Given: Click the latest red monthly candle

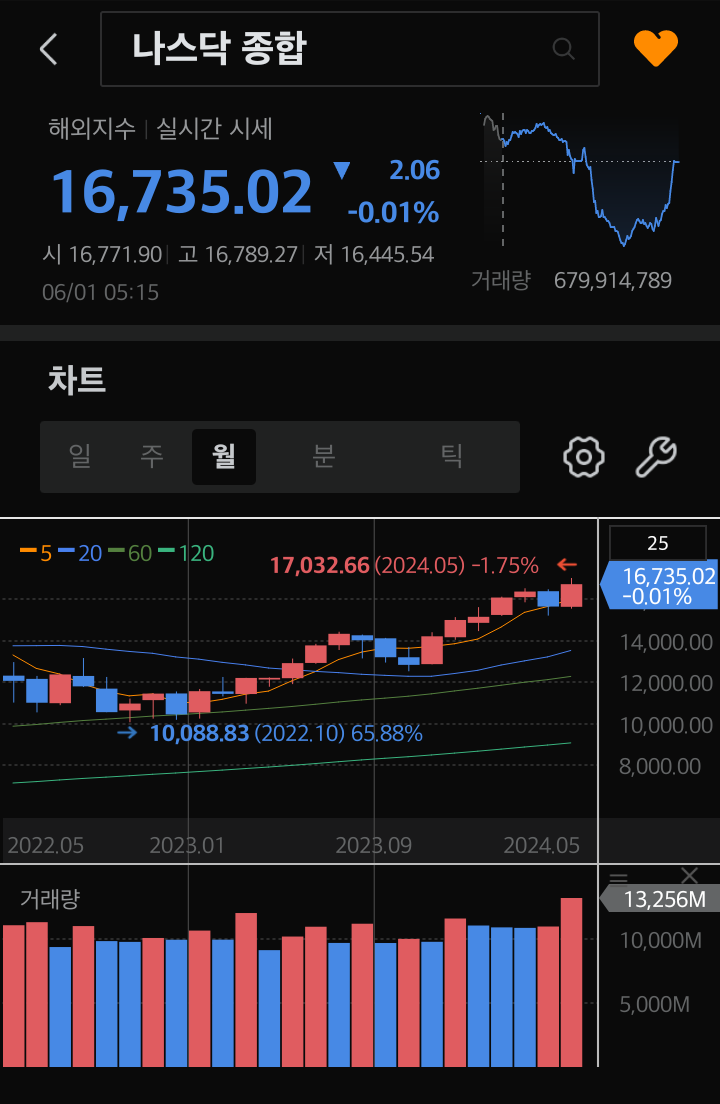Looking at the screenshot, I should pyautogui.click(x=571, y=595).
